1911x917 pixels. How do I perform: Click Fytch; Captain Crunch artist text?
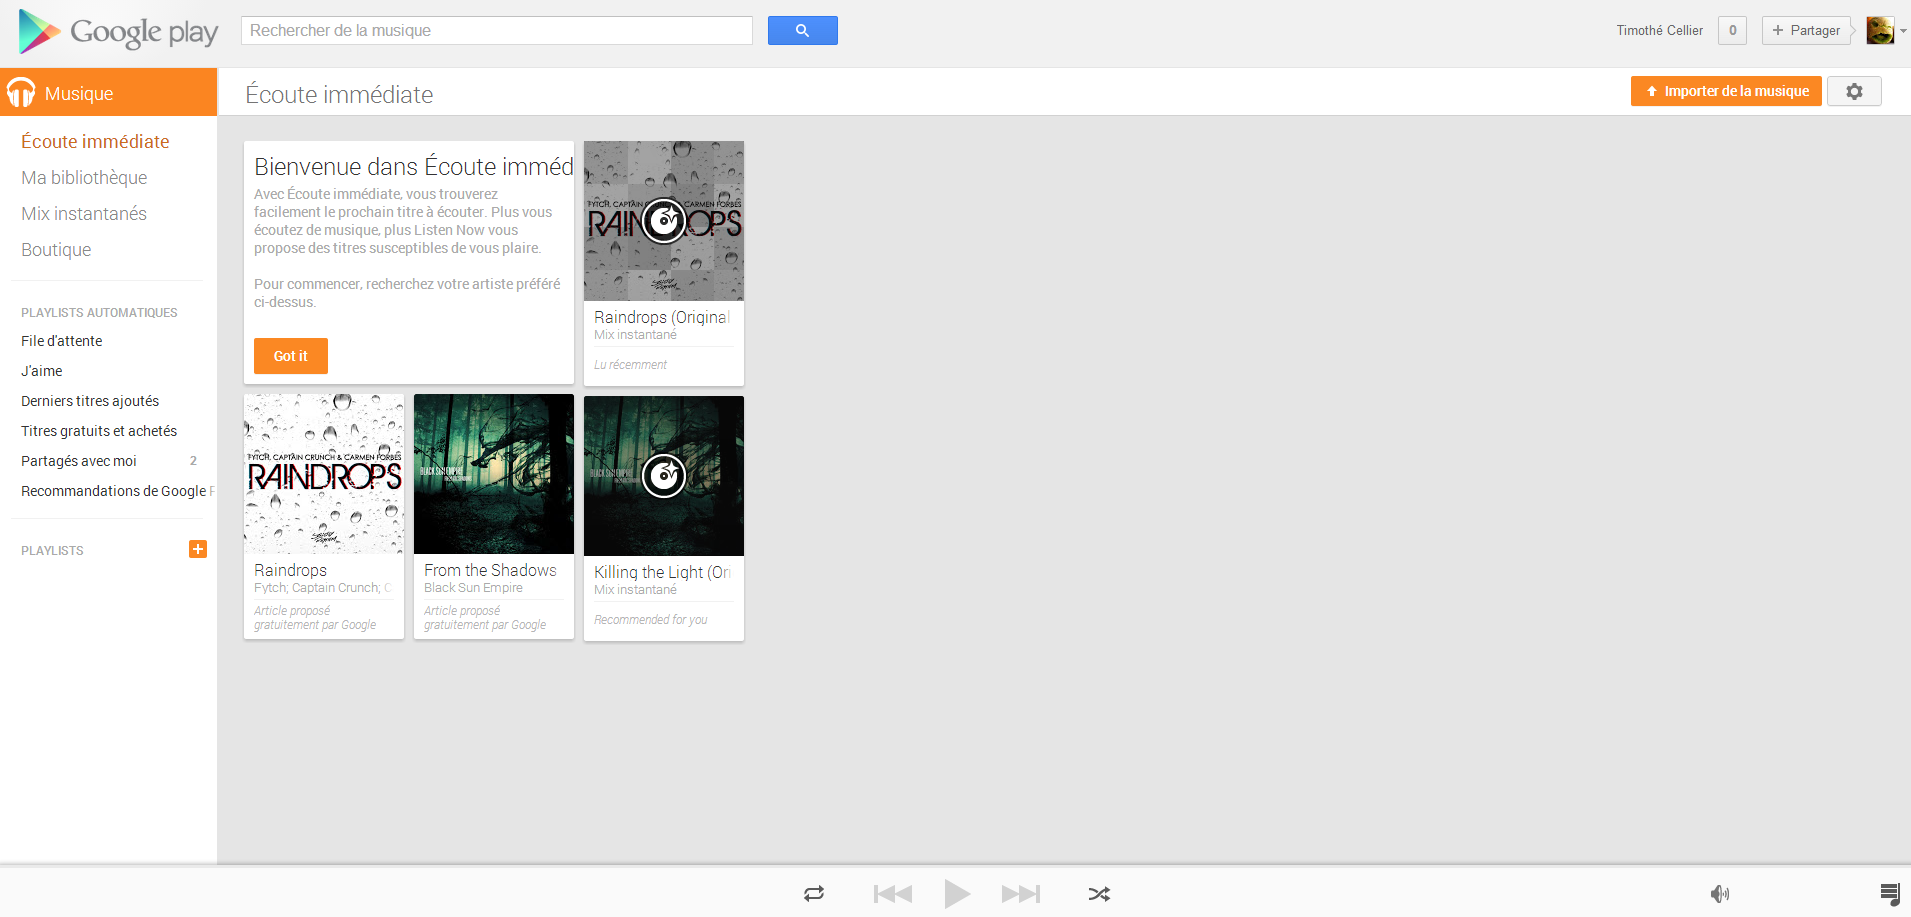pos(322,588)
